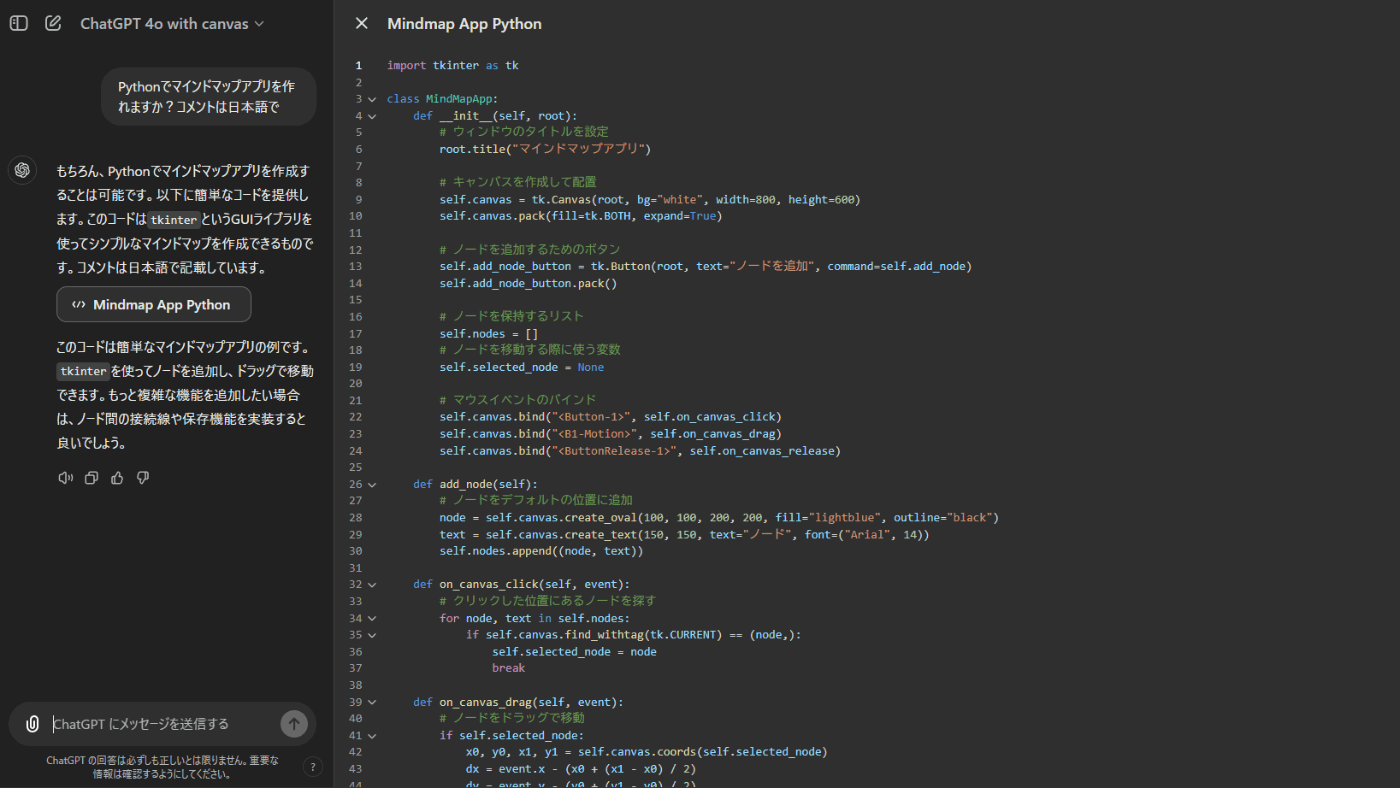Click the create_oval code line 28
The height and width of the screenshot is (788, 1400).
719,517
